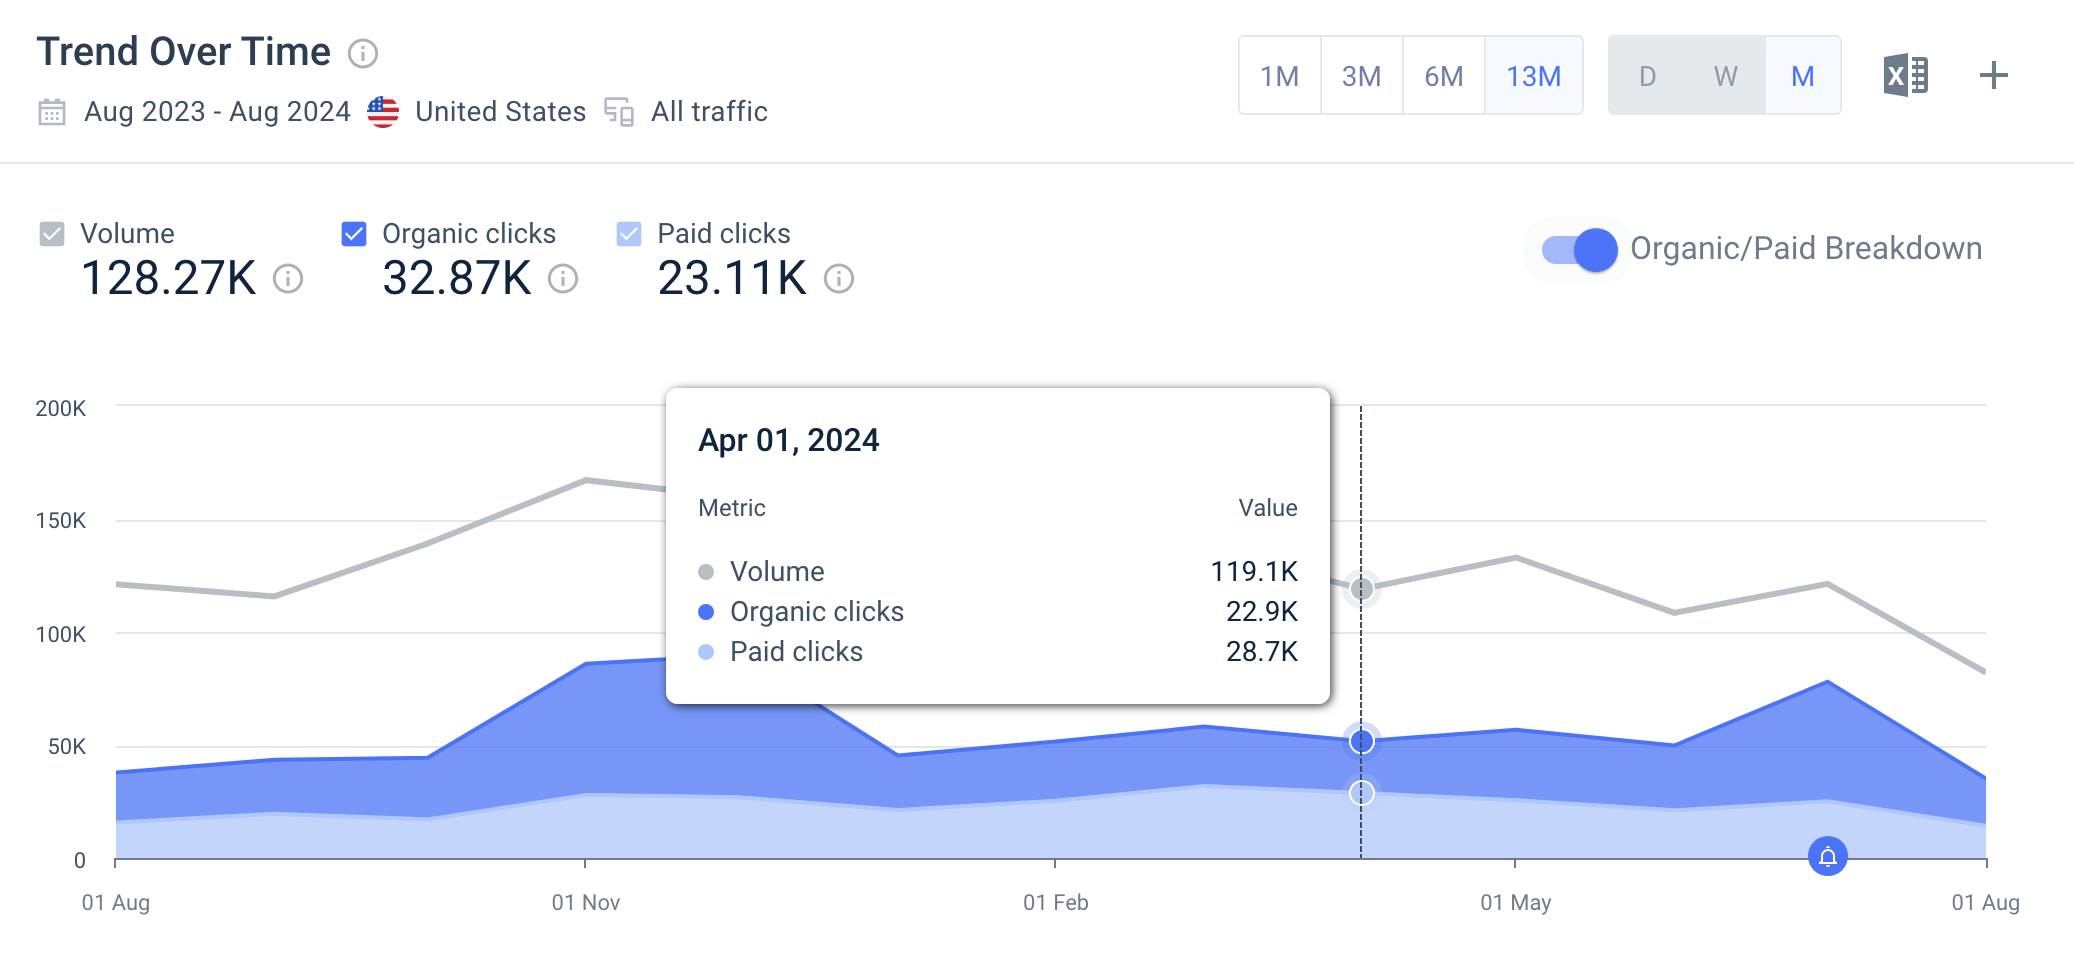The height and width of the screenshot is (954, 2074).
Task: Select the 1M time range
Action: coord(1280,76)
